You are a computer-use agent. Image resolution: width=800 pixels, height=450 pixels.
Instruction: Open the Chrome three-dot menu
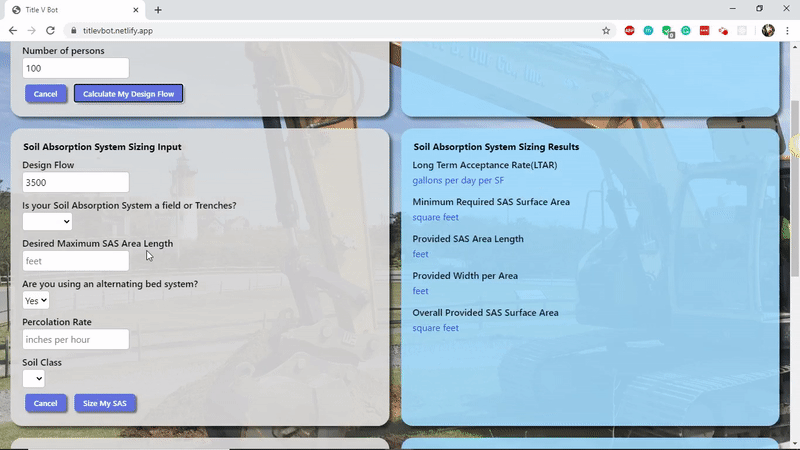(787, 31)
